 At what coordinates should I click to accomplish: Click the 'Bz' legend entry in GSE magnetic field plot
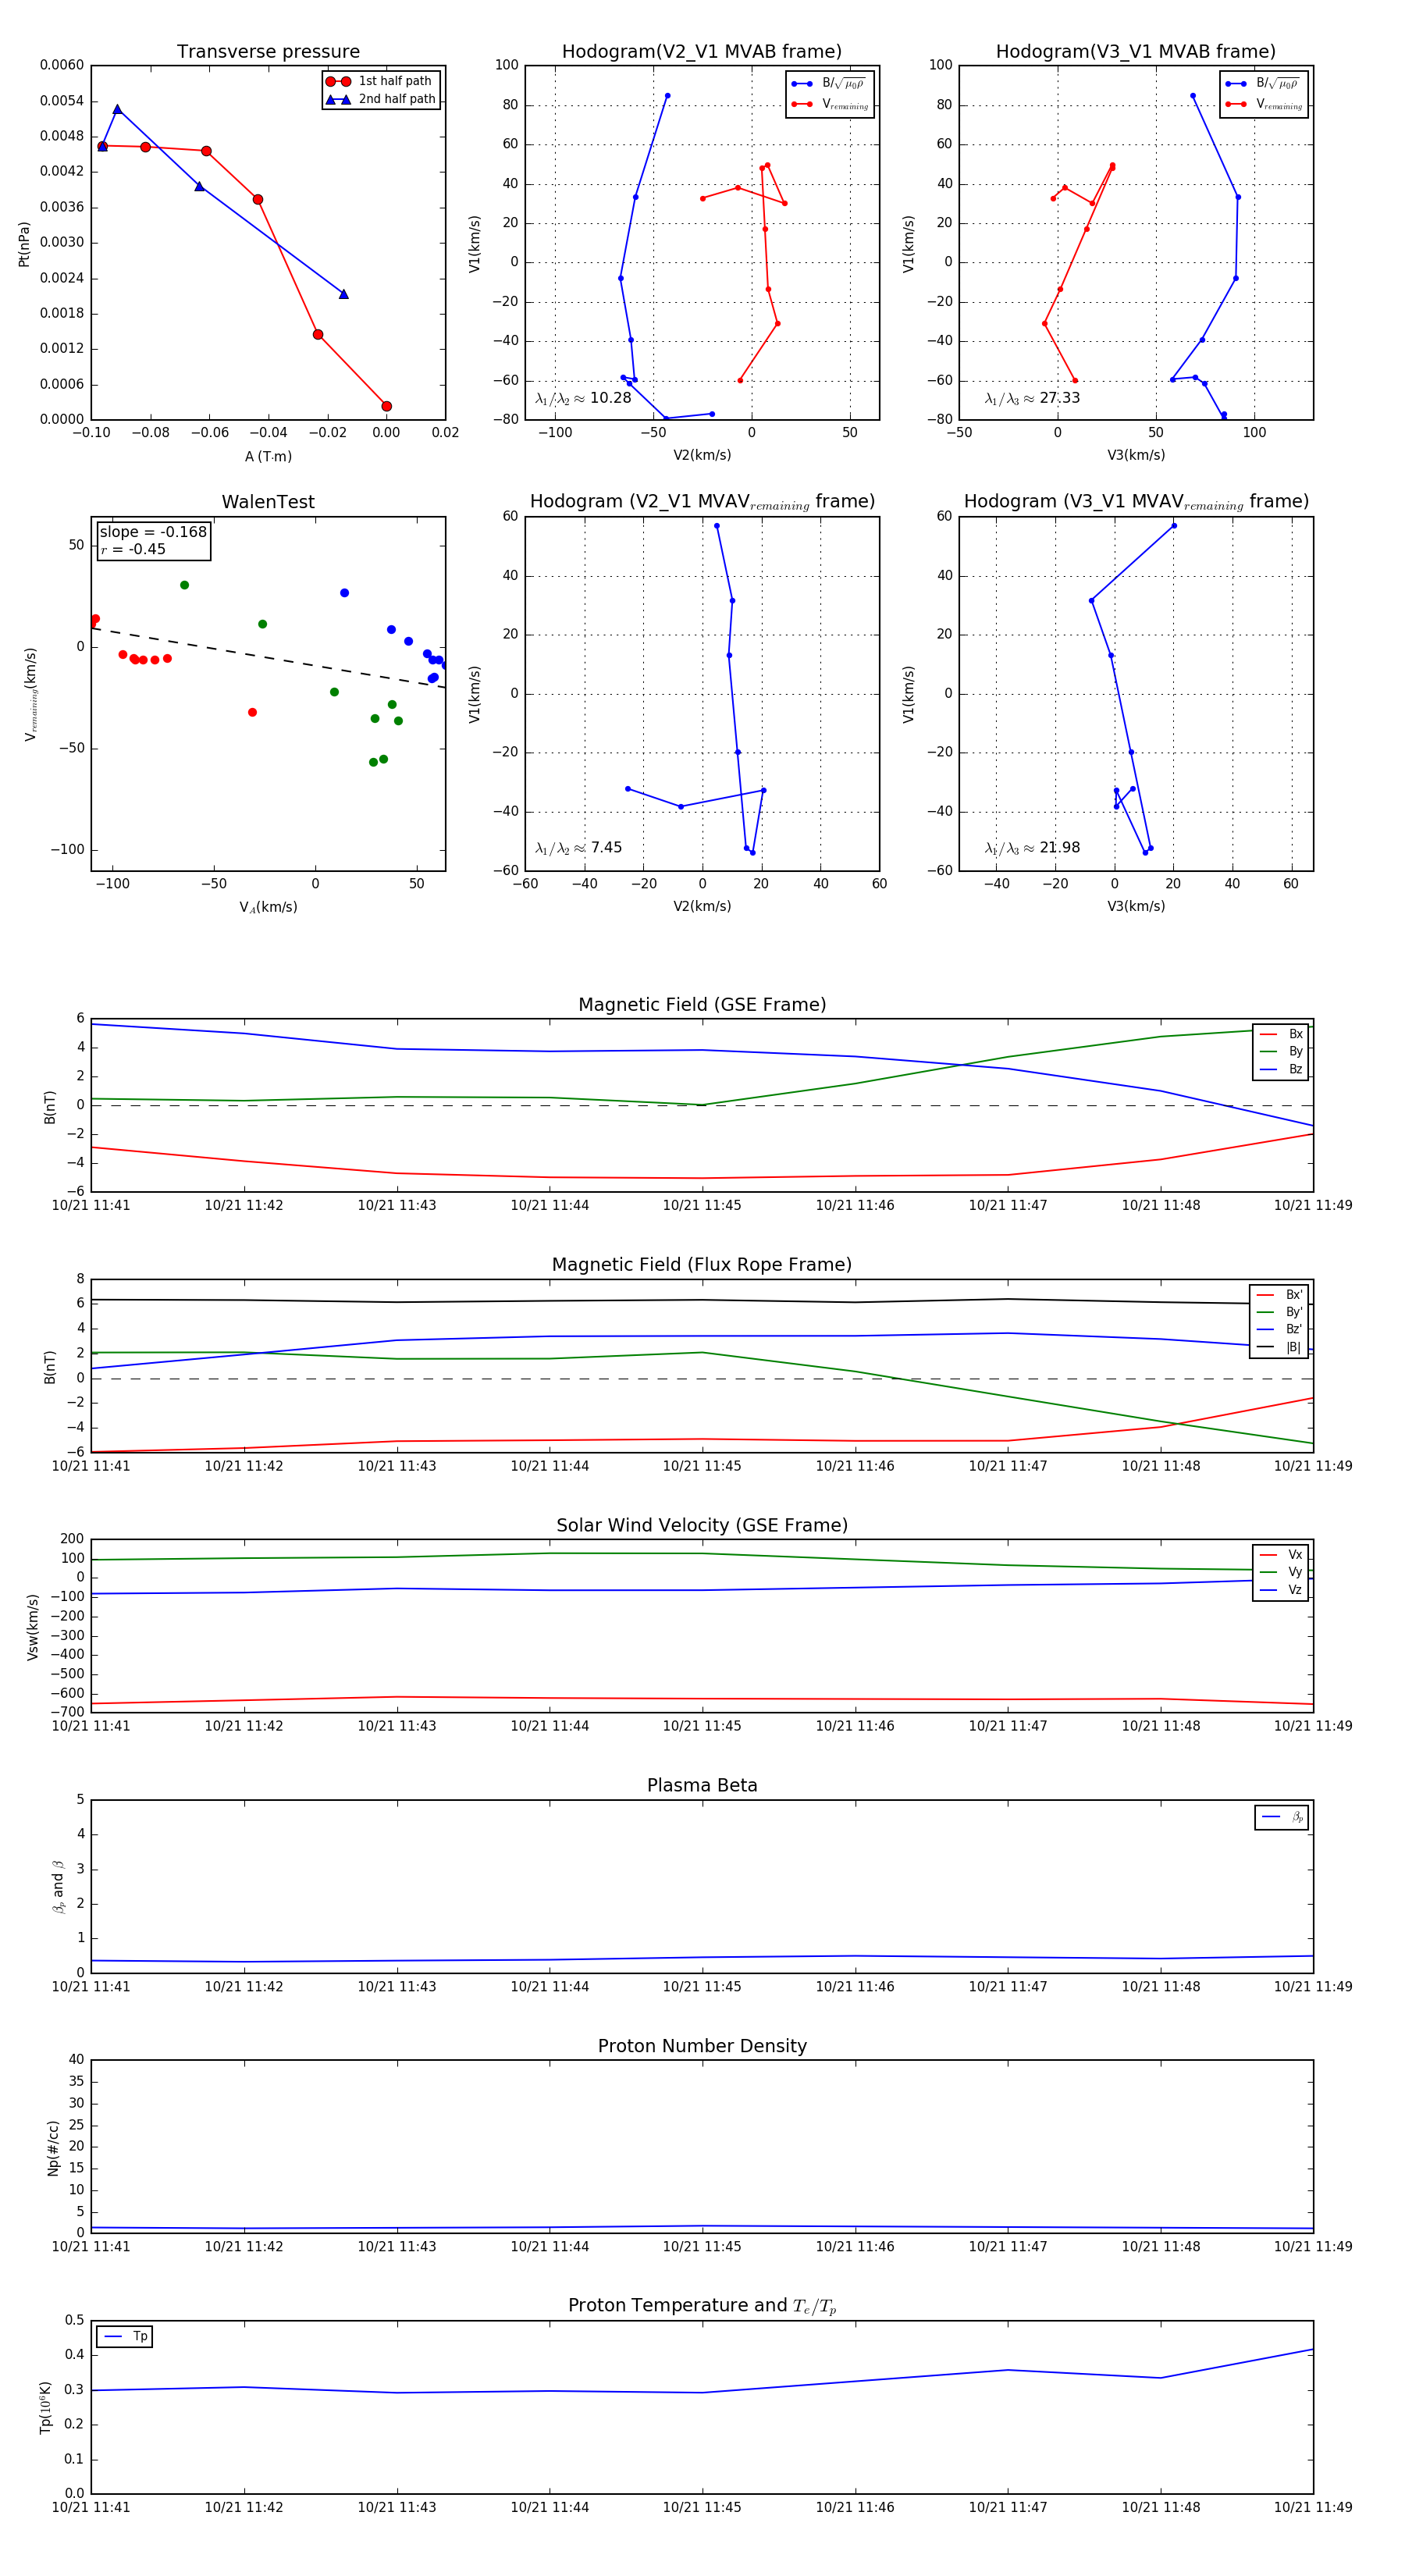pos(1281,1069)
